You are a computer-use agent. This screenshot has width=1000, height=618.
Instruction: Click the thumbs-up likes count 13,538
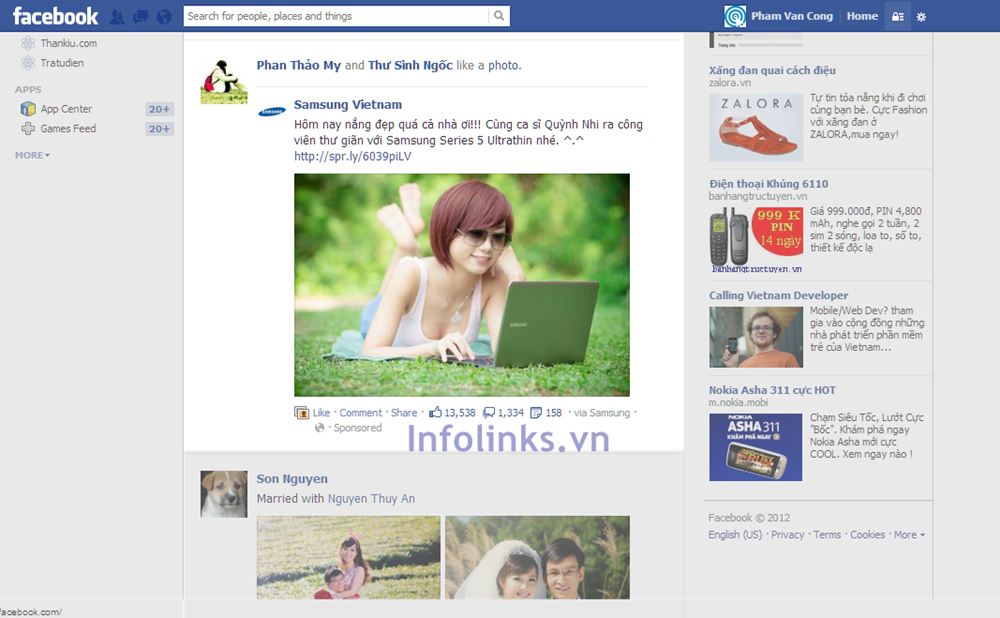[x=452, y=413]
